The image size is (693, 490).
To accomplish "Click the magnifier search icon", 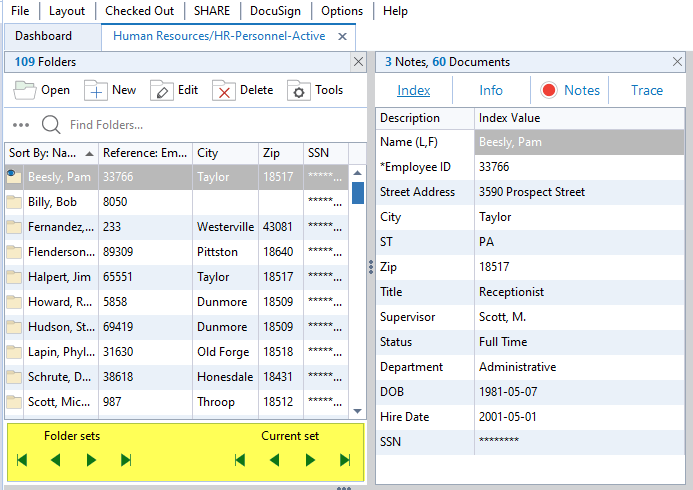I will coord(51,125).
